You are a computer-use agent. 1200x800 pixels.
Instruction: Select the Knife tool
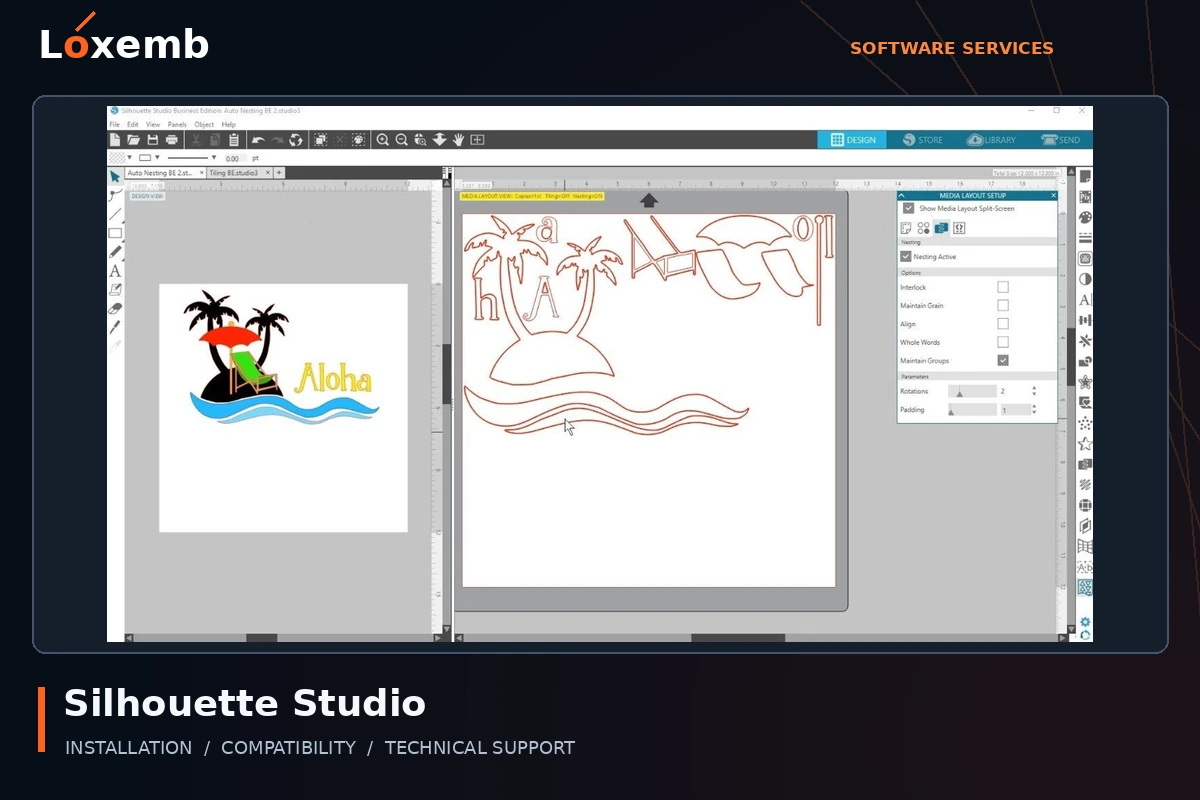click(116, 327)
